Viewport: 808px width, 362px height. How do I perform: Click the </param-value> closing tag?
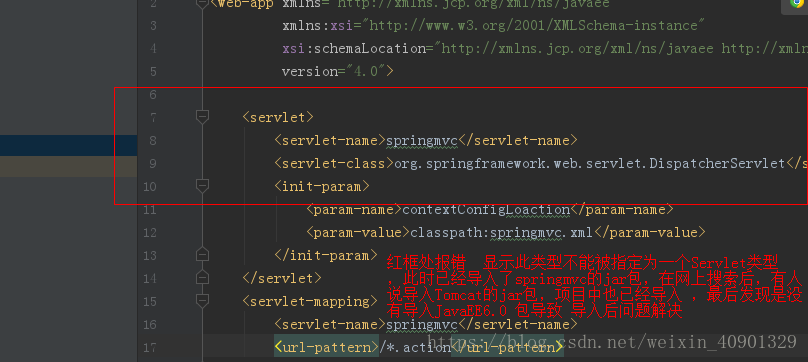point(649,232)
